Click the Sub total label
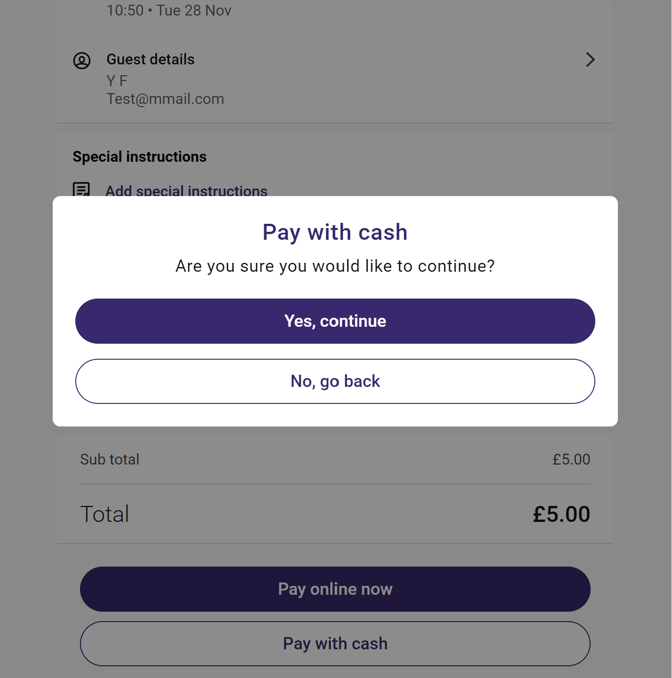672x678 pixels. click(109, 459)
